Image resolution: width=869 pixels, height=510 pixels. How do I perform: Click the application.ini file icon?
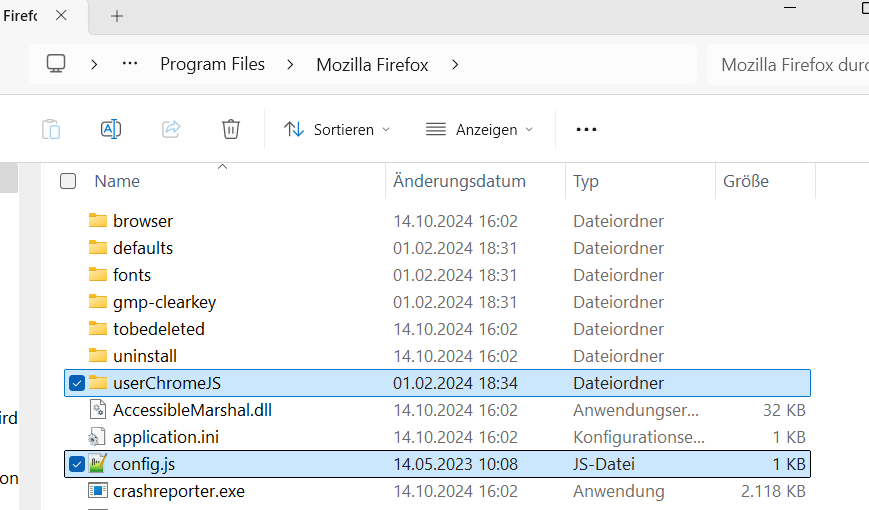pos(97,437)
